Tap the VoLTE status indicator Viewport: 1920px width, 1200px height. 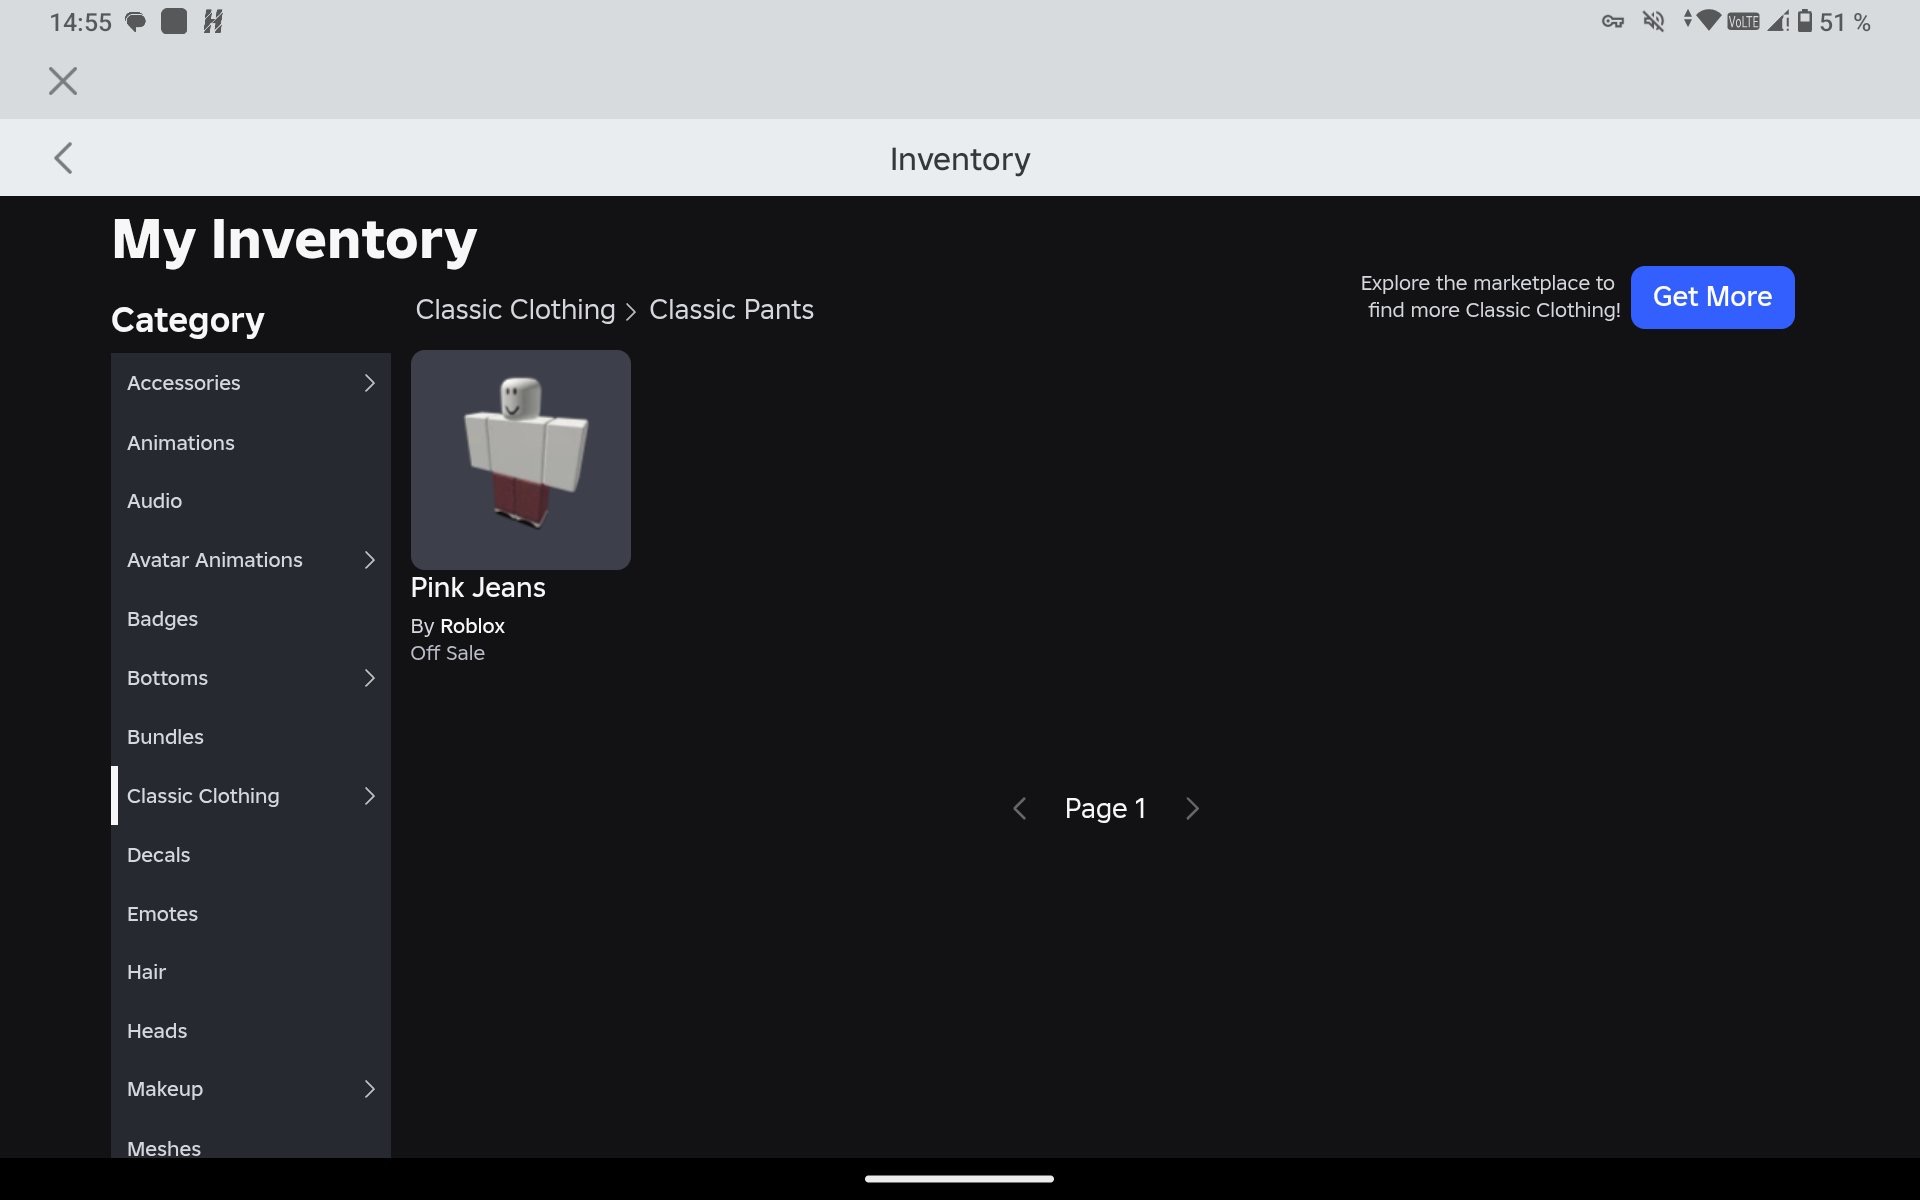[1743, 21]
